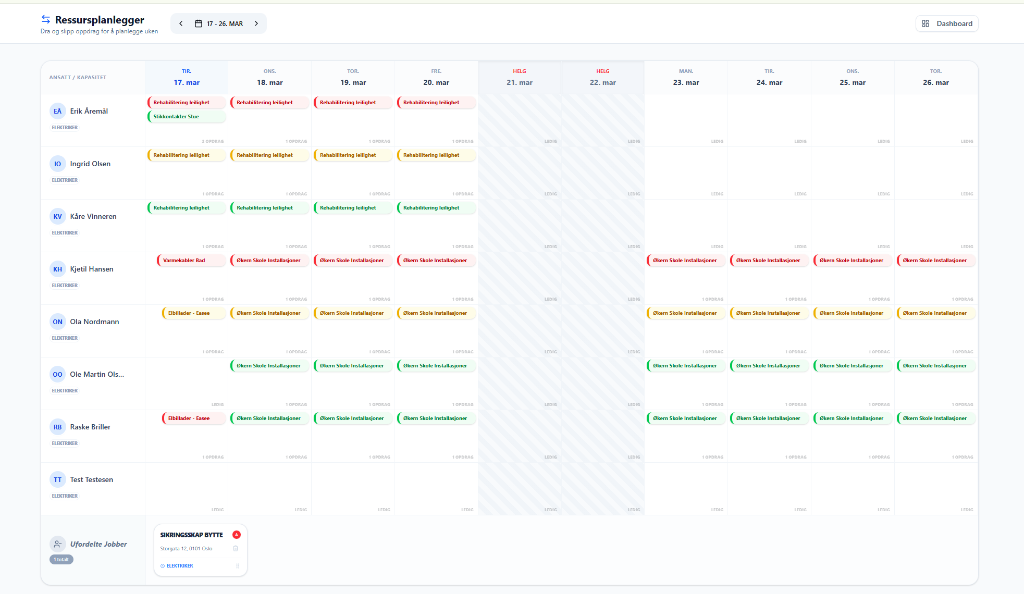The width and height of the screenshot is (1024, 594).
Task: Advance to next week with right chevron
Action: (x=256, y=23)
